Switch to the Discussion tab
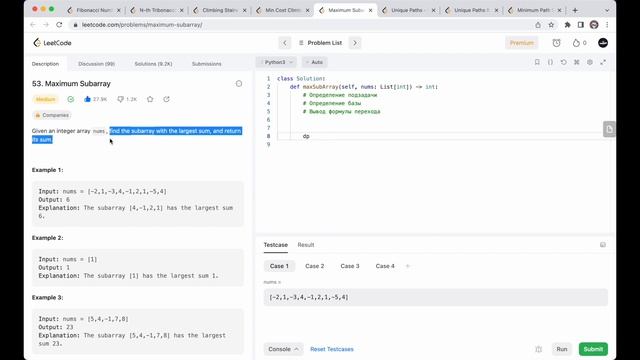 tap(96, 64)
